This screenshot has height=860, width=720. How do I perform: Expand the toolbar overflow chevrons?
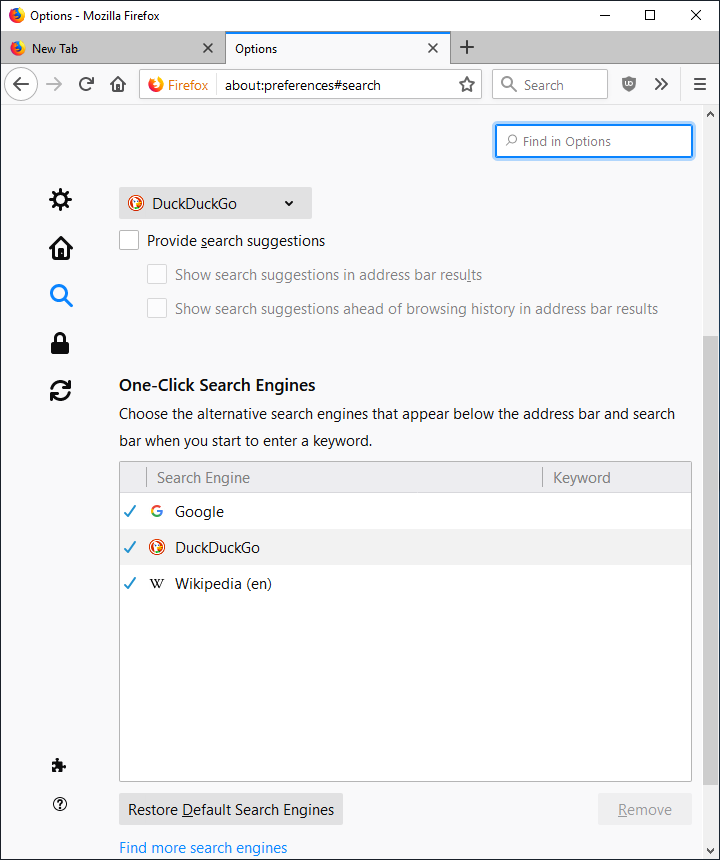661,84
